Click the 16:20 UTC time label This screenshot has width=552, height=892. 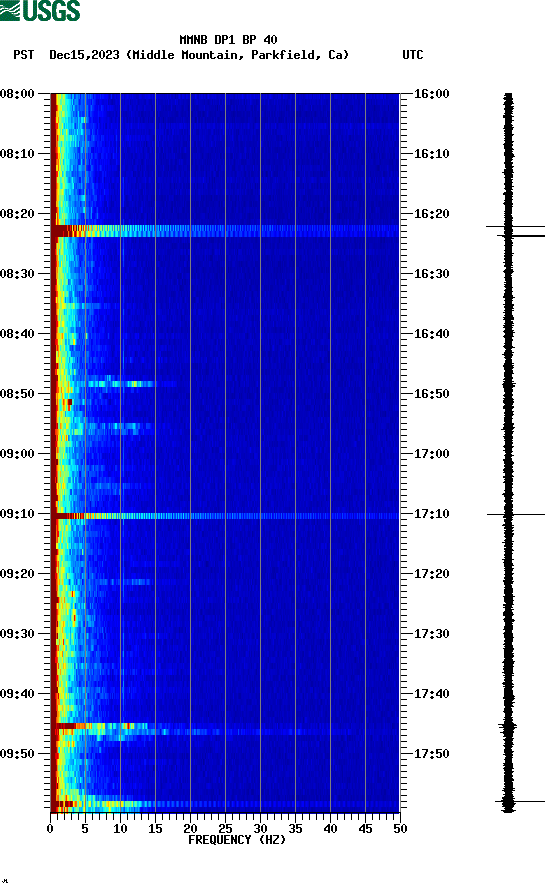click(431, 213)
